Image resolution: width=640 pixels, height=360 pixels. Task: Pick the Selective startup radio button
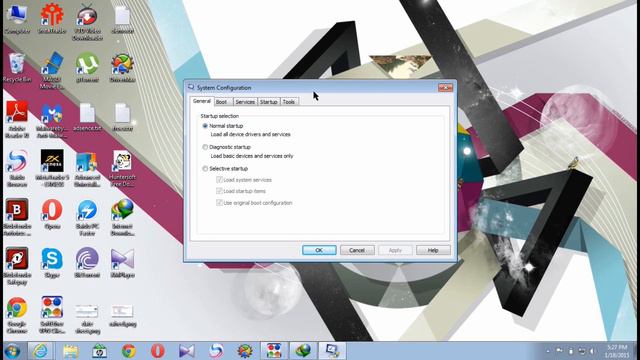coord(205,169)
